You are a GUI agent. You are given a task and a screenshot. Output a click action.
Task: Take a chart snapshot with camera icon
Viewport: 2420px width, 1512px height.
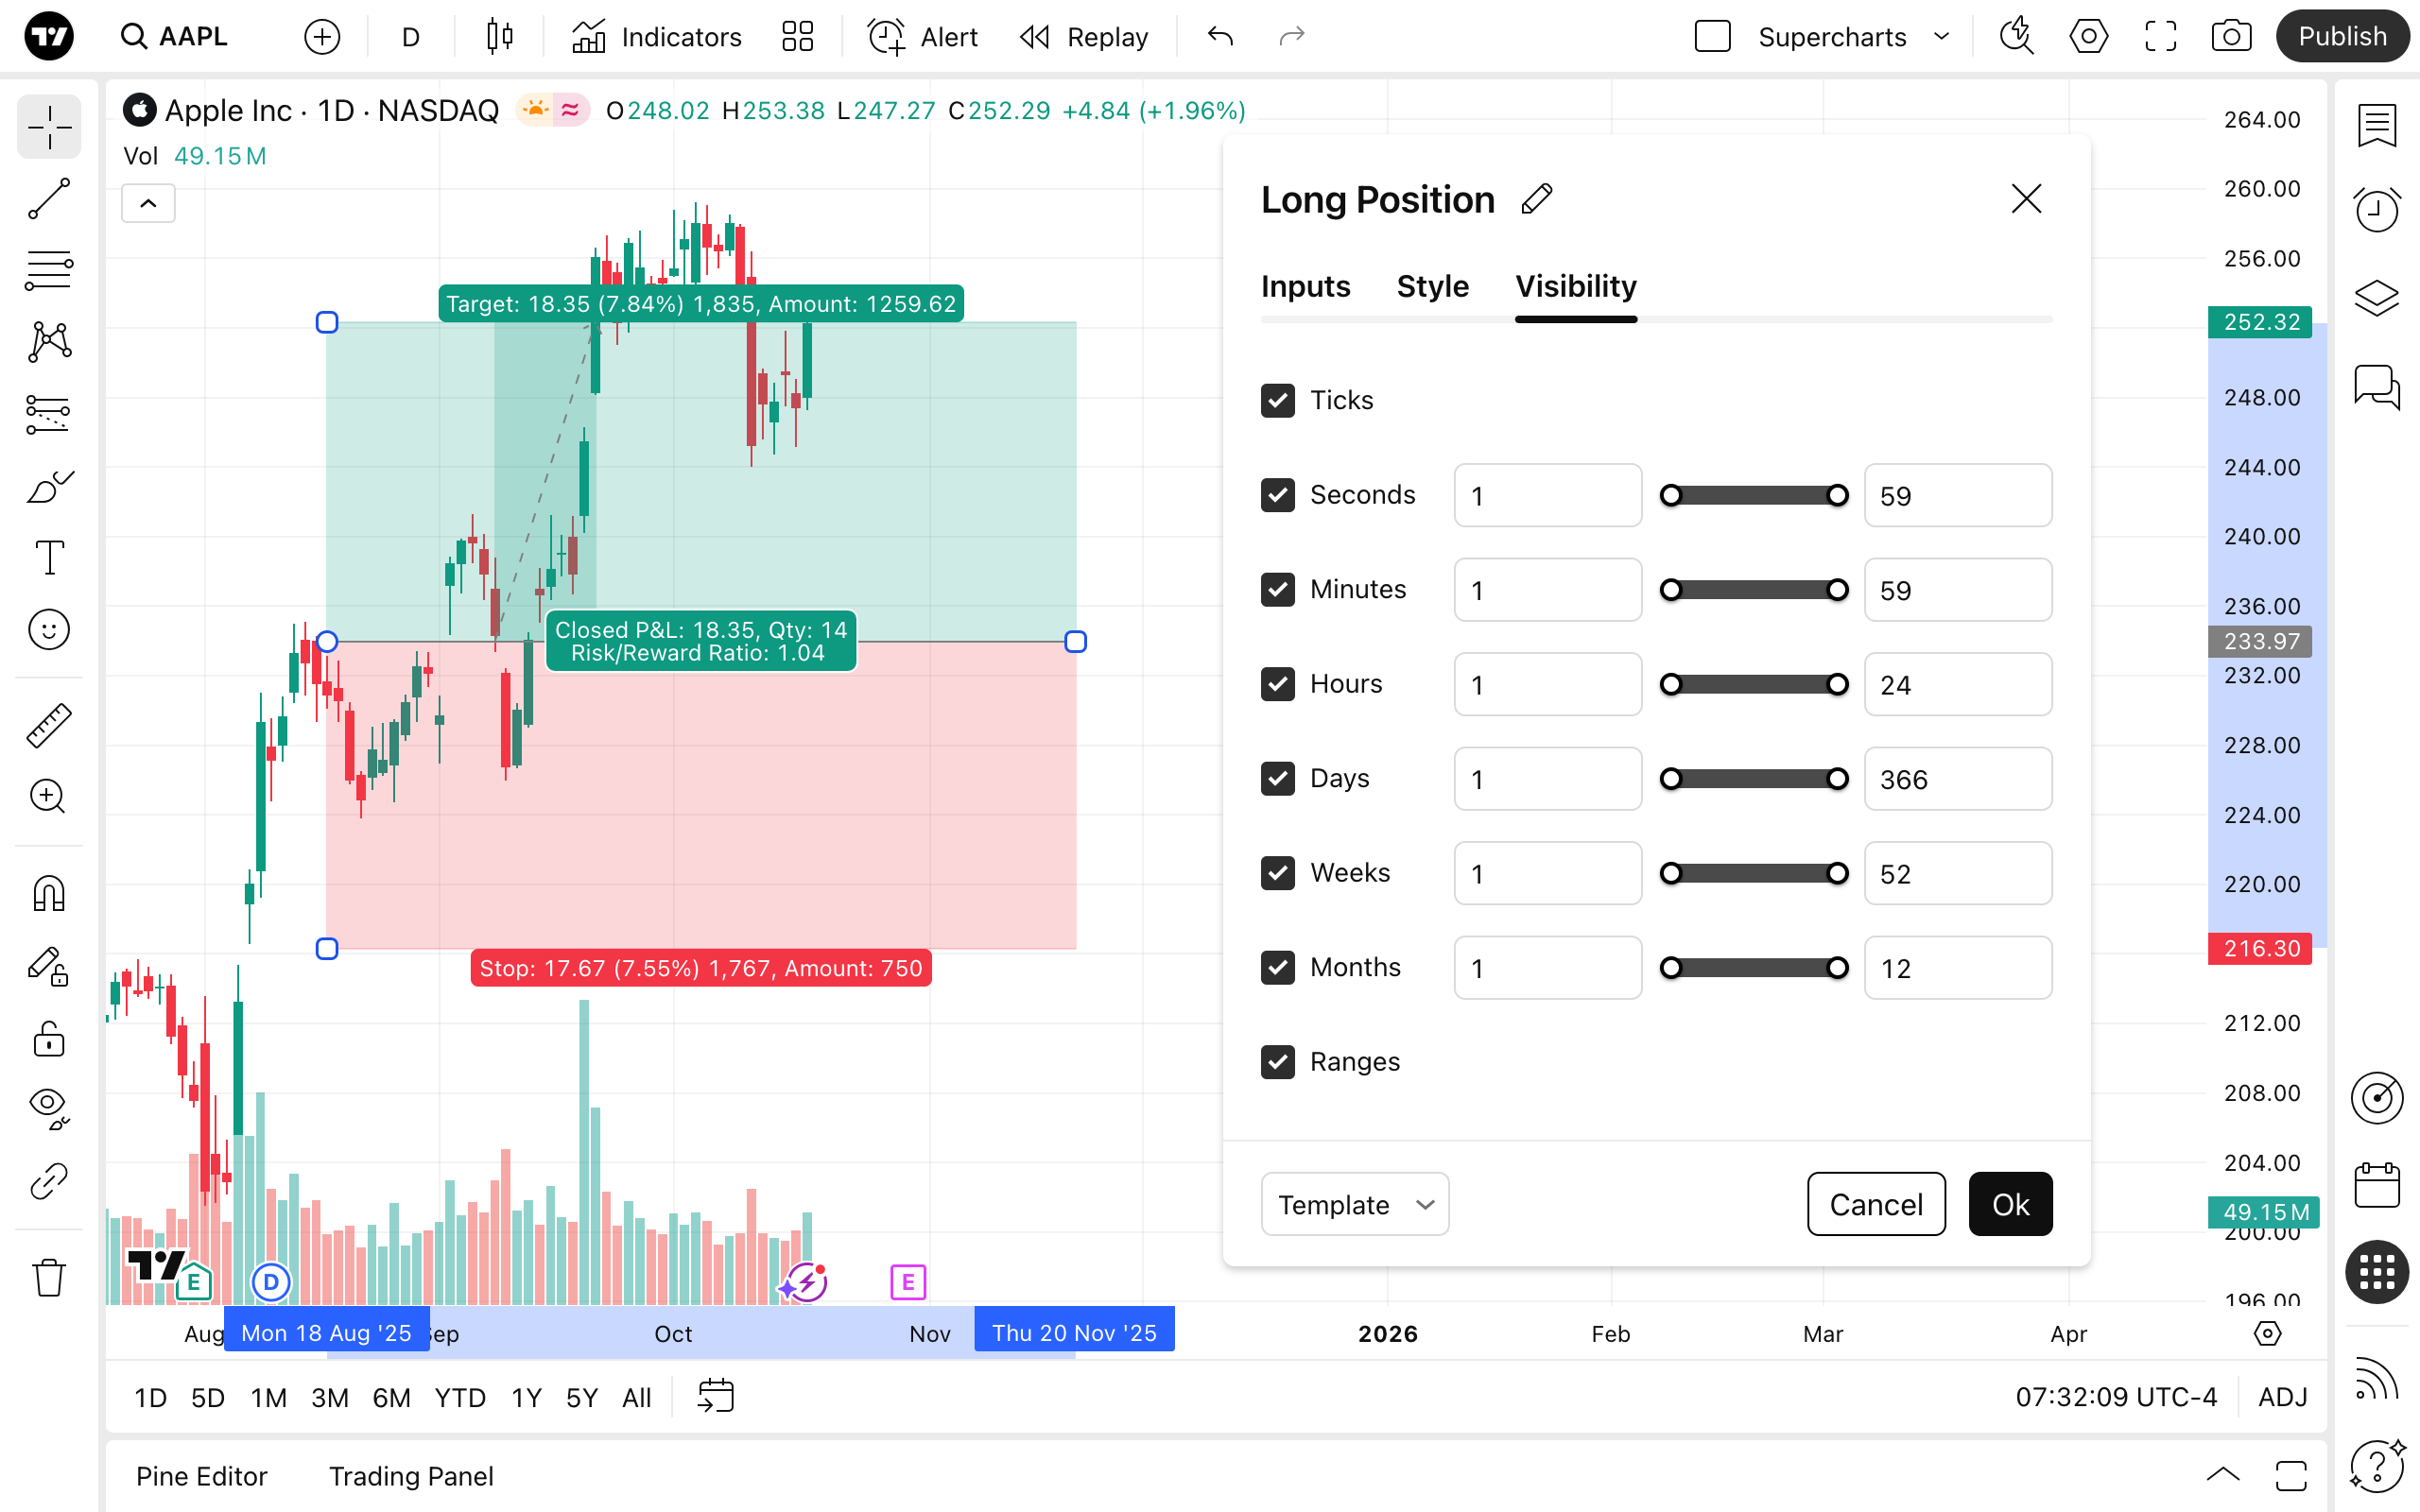[2231, 37]
